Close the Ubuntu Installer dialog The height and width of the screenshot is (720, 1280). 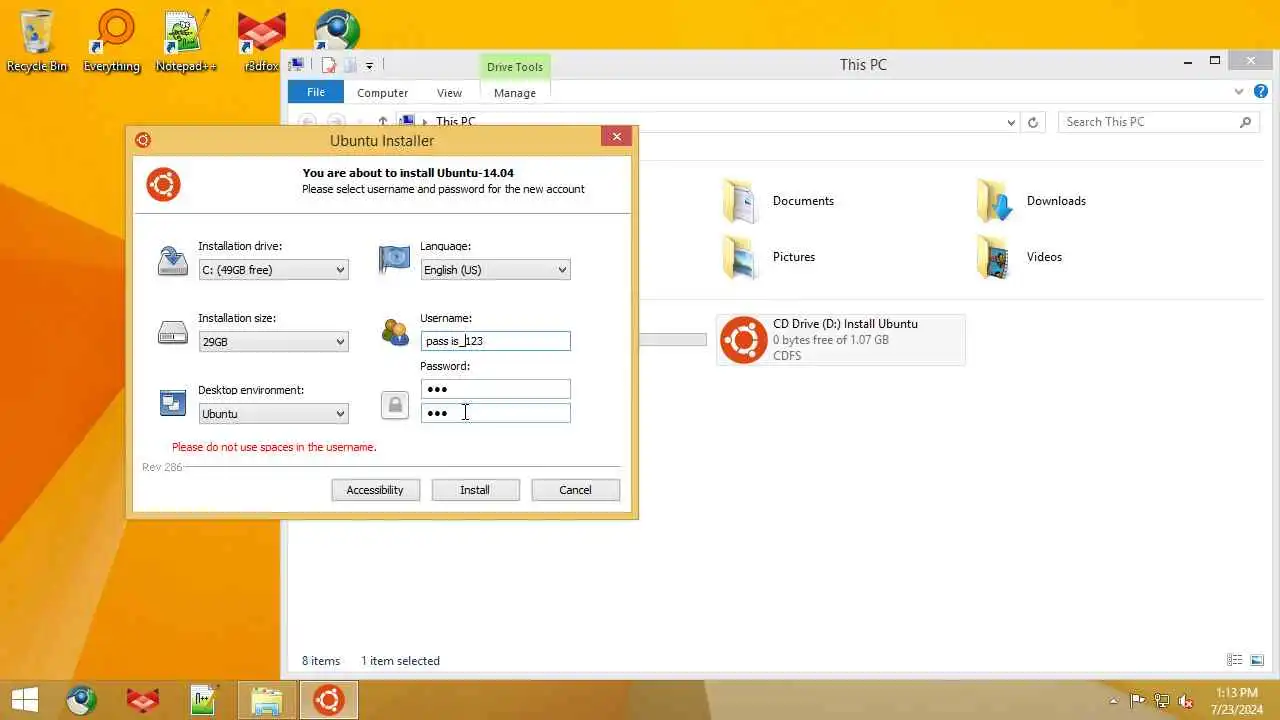(x=616, y=137)
